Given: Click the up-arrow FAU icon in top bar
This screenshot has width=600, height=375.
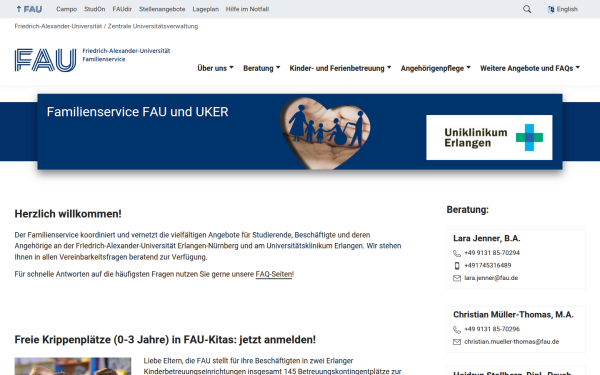Looking at the screenshot, I should (x=29, y=9).
